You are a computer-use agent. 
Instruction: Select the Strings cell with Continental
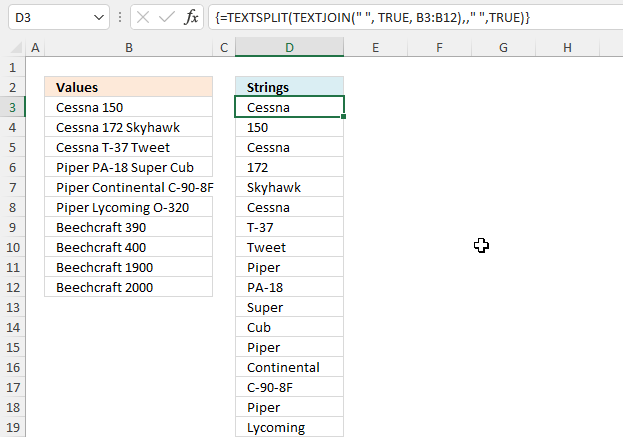pos(289,367)
